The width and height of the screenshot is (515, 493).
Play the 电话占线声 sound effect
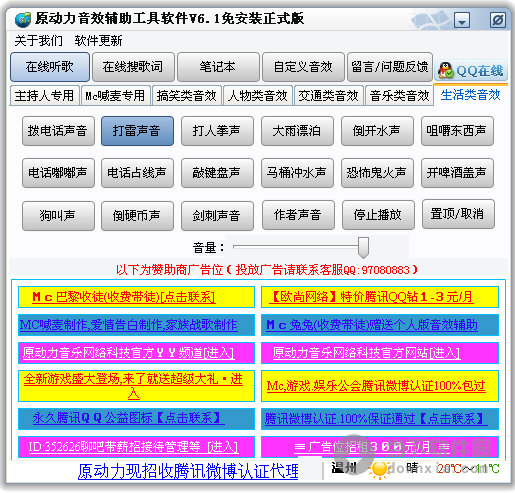tap(137, 173)
